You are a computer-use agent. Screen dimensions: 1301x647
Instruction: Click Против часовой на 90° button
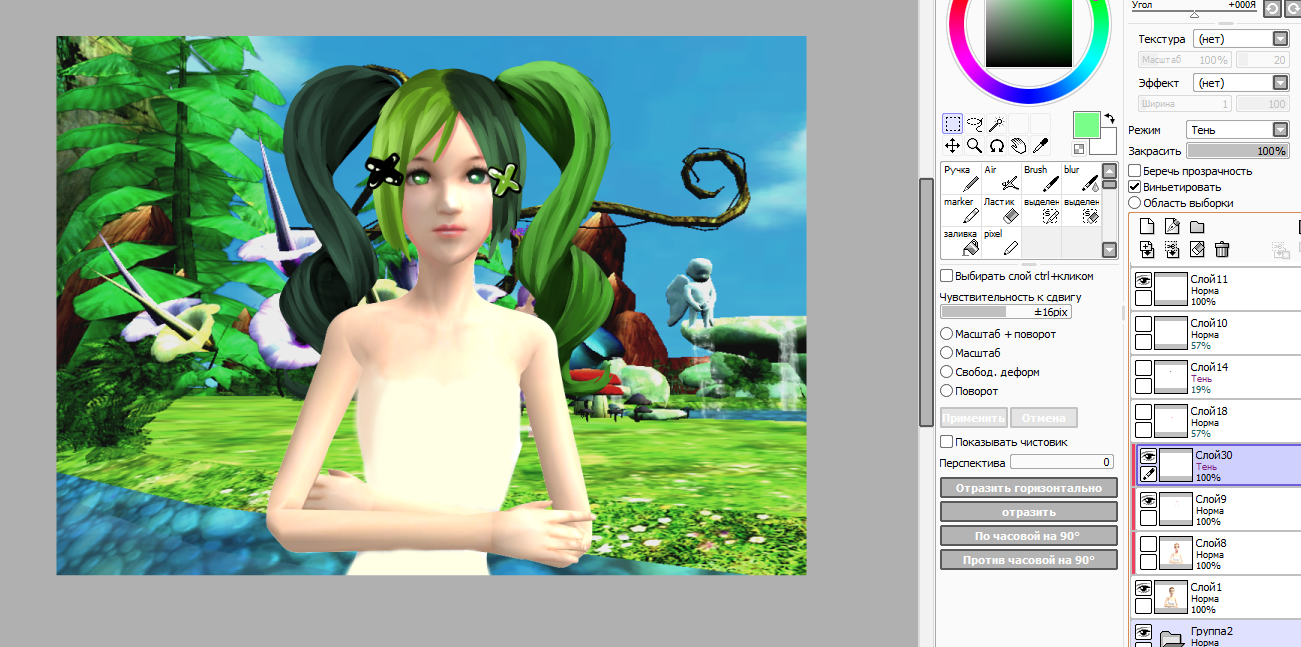coord(1028,560)
